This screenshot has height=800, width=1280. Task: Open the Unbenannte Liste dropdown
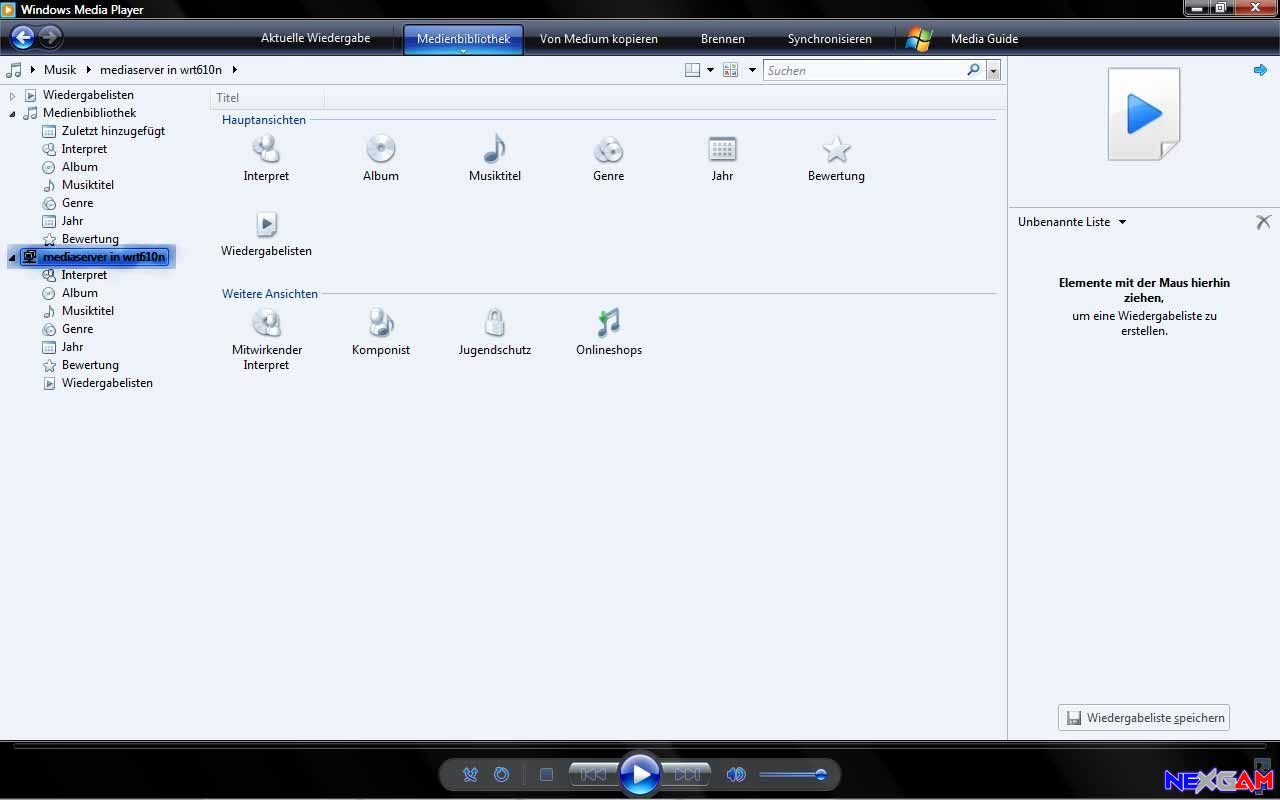click(x=1122, y=222)
